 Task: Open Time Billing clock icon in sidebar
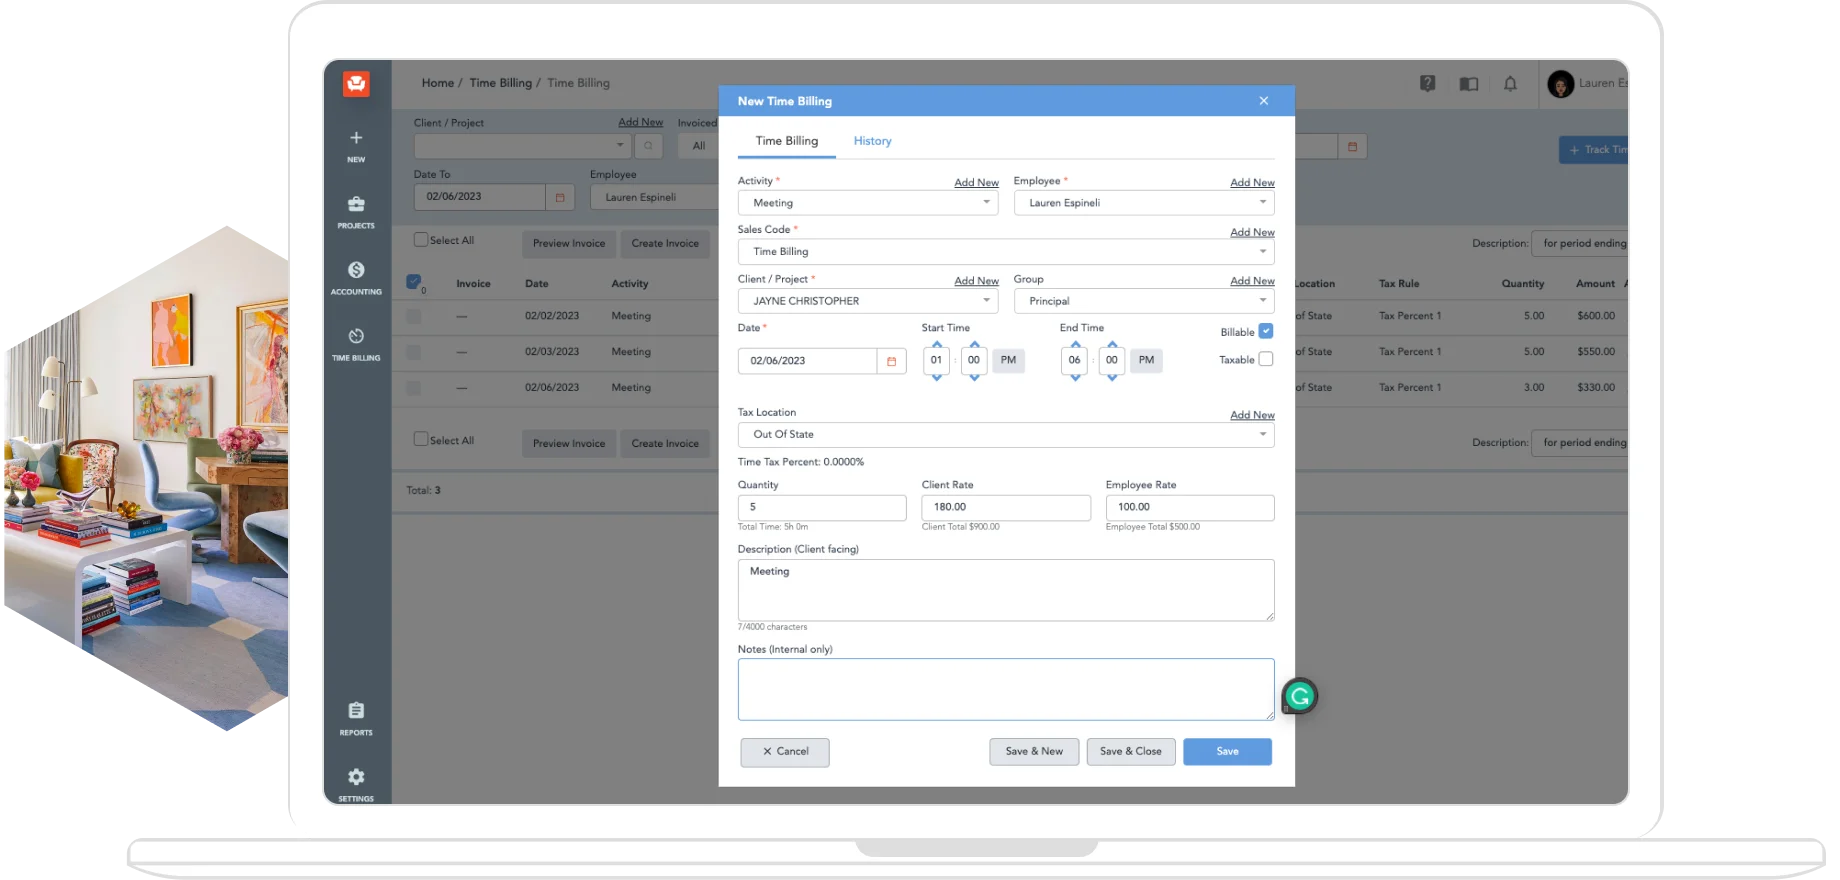356,337
